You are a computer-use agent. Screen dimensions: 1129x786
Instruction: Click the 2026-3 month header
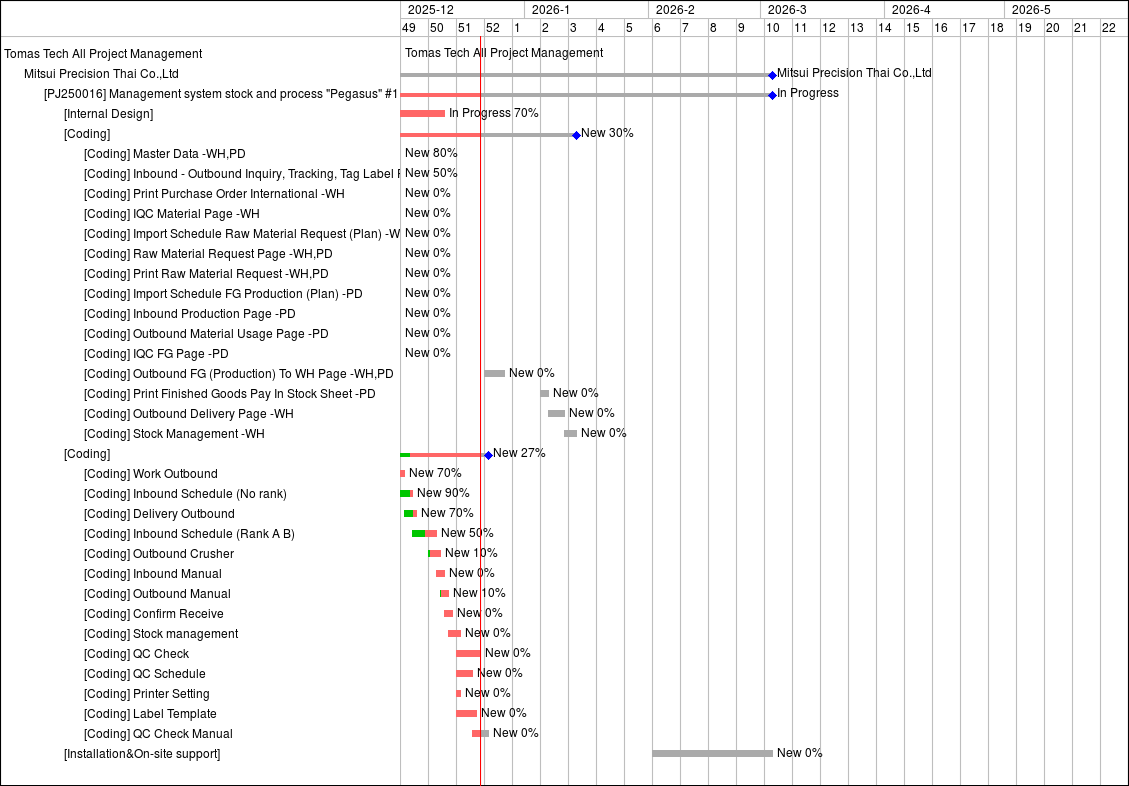coord(787,10)
